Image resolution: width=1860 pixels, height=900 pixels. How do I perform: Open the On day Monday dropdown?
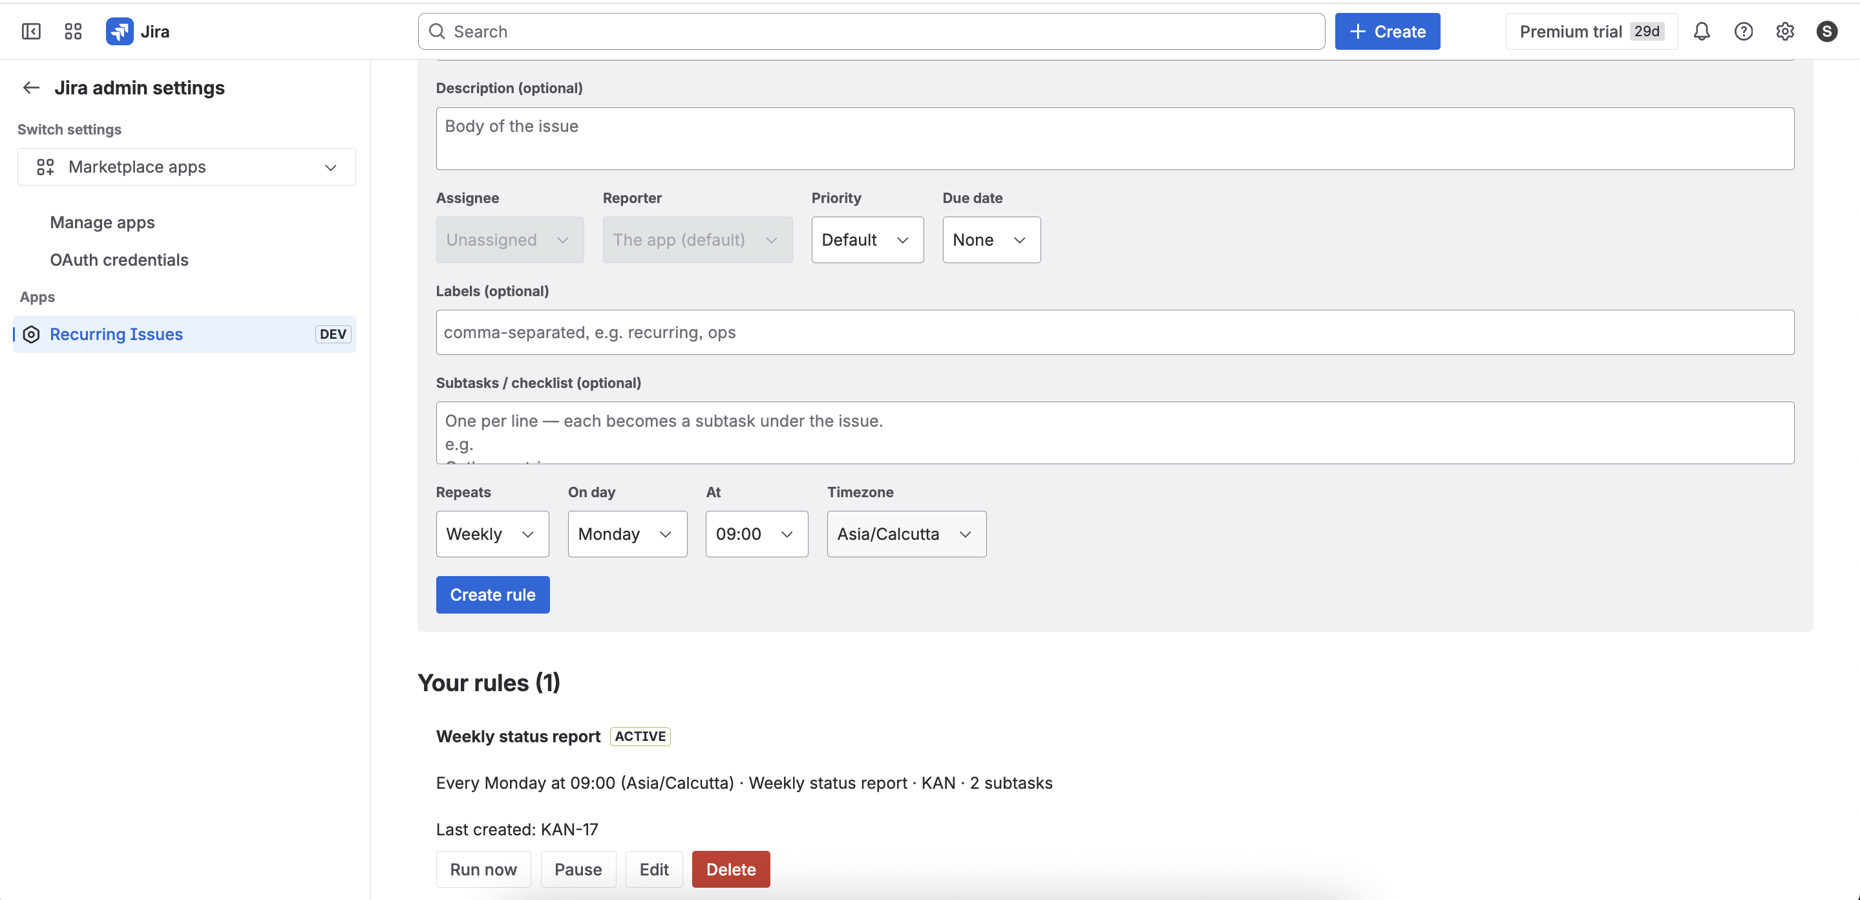[627, 534]
